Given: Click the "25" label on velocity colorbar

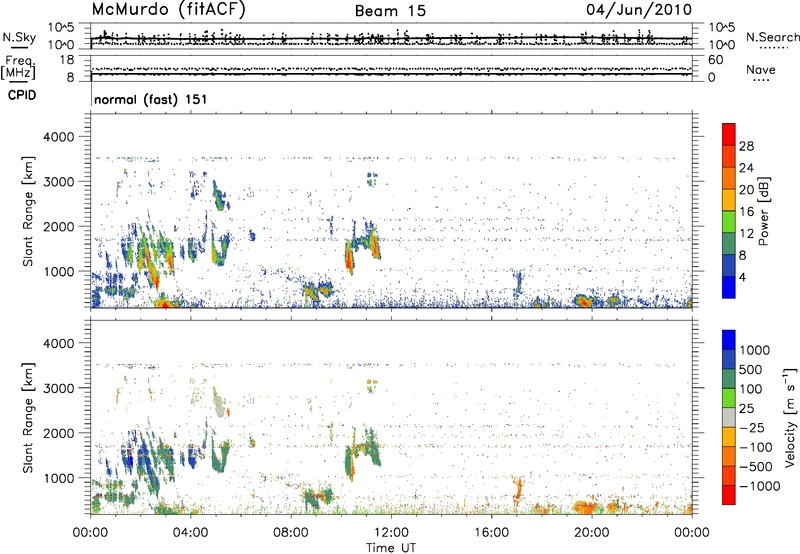Looking at the screenshot, I should 746,408.
